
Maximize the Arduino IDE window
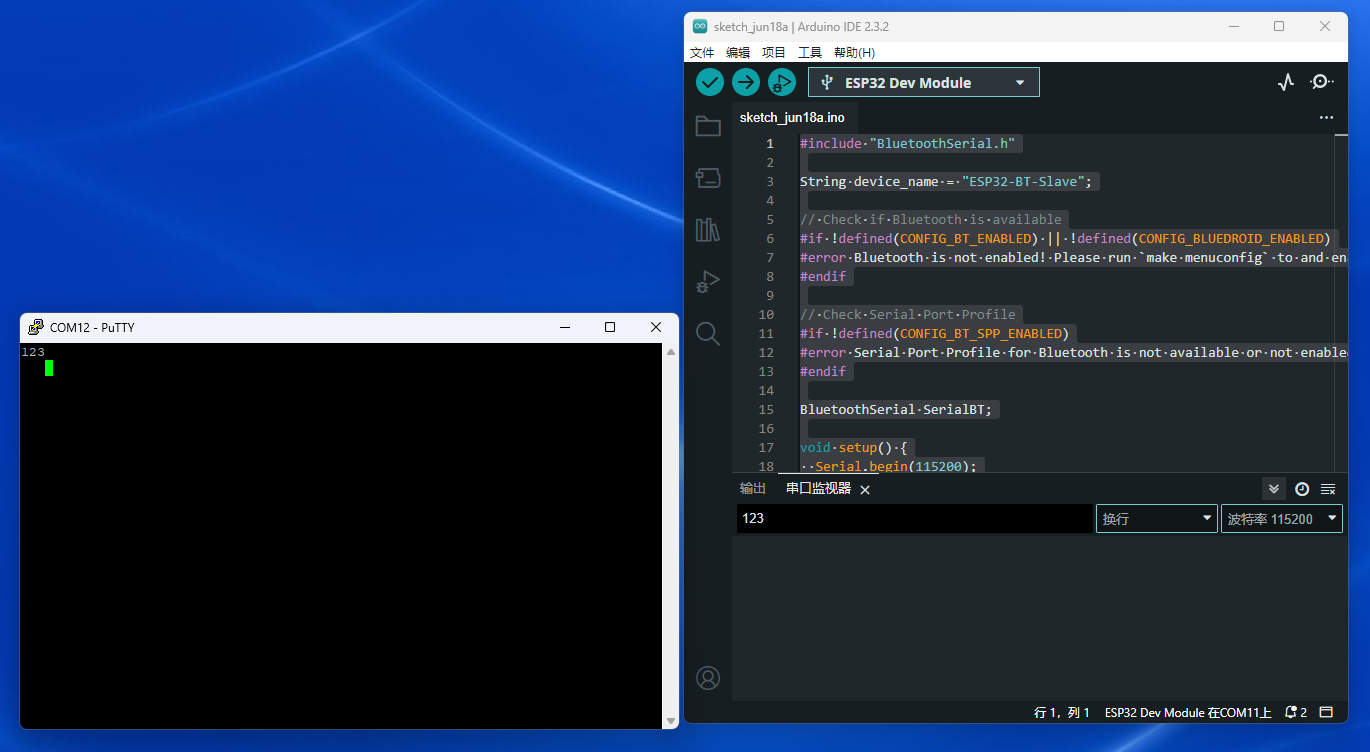(x=1279, y=26)
